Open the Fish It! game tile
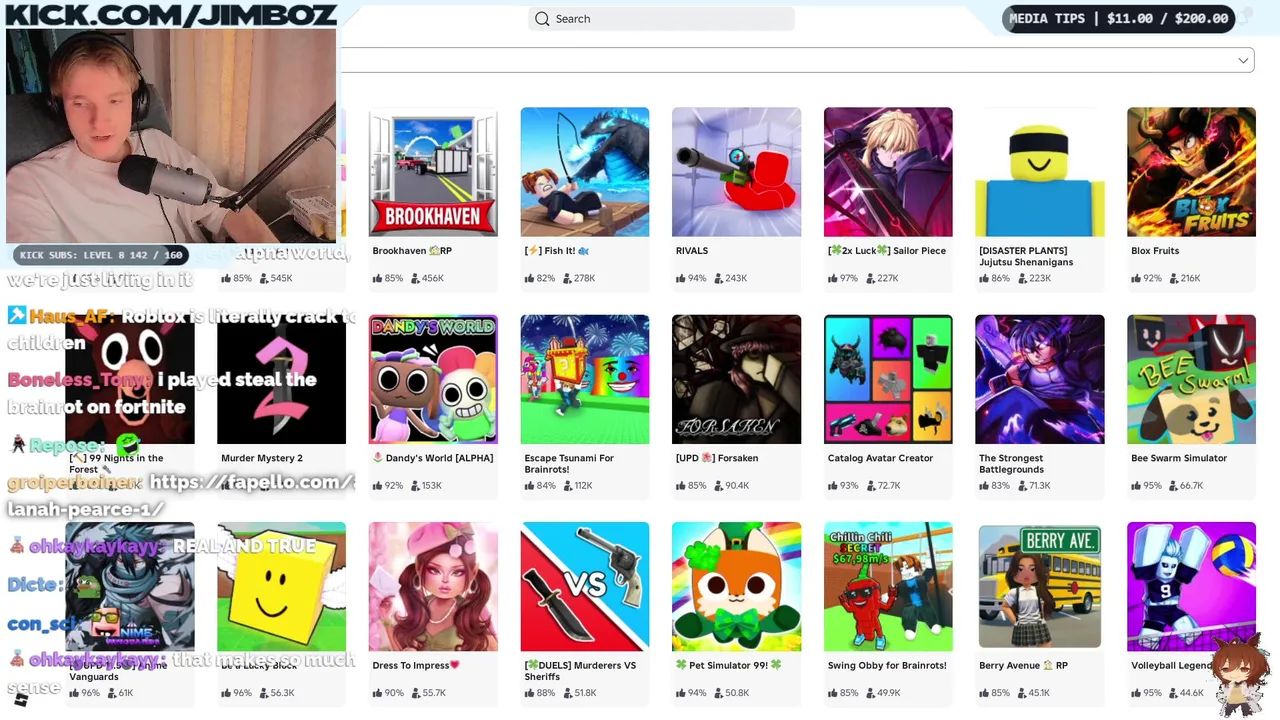The image size is (1280, 720). tap(585, 172)
